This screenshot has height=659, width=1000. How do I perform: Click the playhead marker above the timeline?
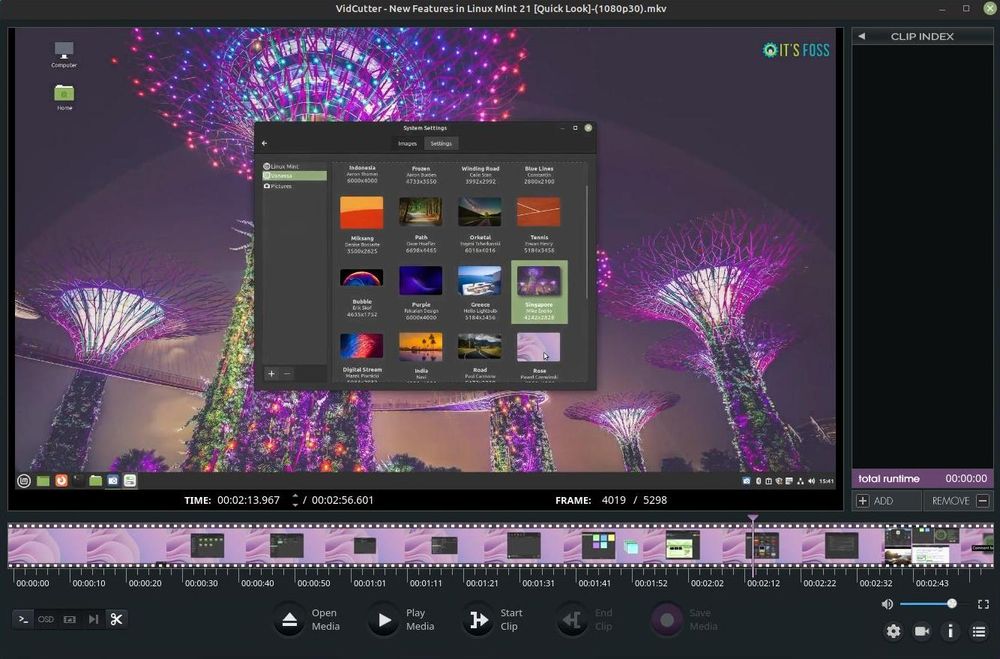tap(753, 519)
